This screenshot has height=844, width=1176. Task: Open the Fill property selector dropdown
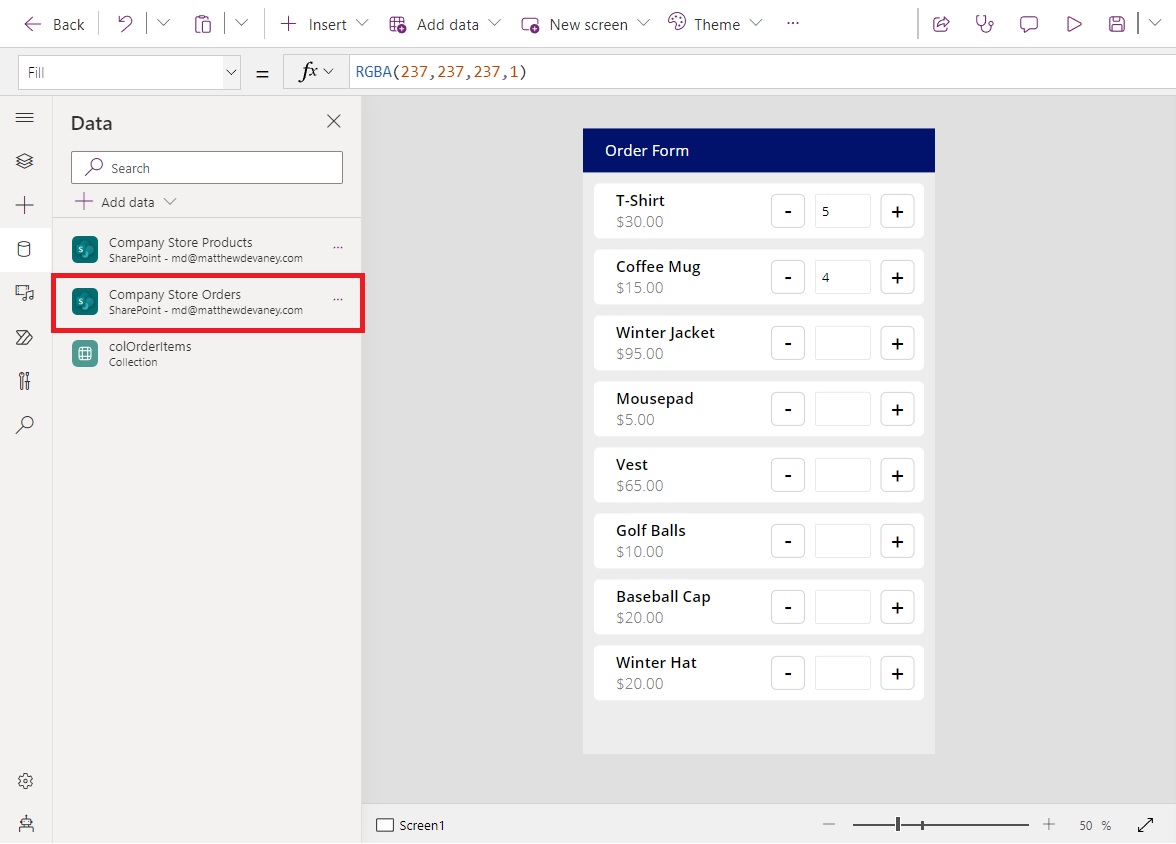tap(231, 71)
